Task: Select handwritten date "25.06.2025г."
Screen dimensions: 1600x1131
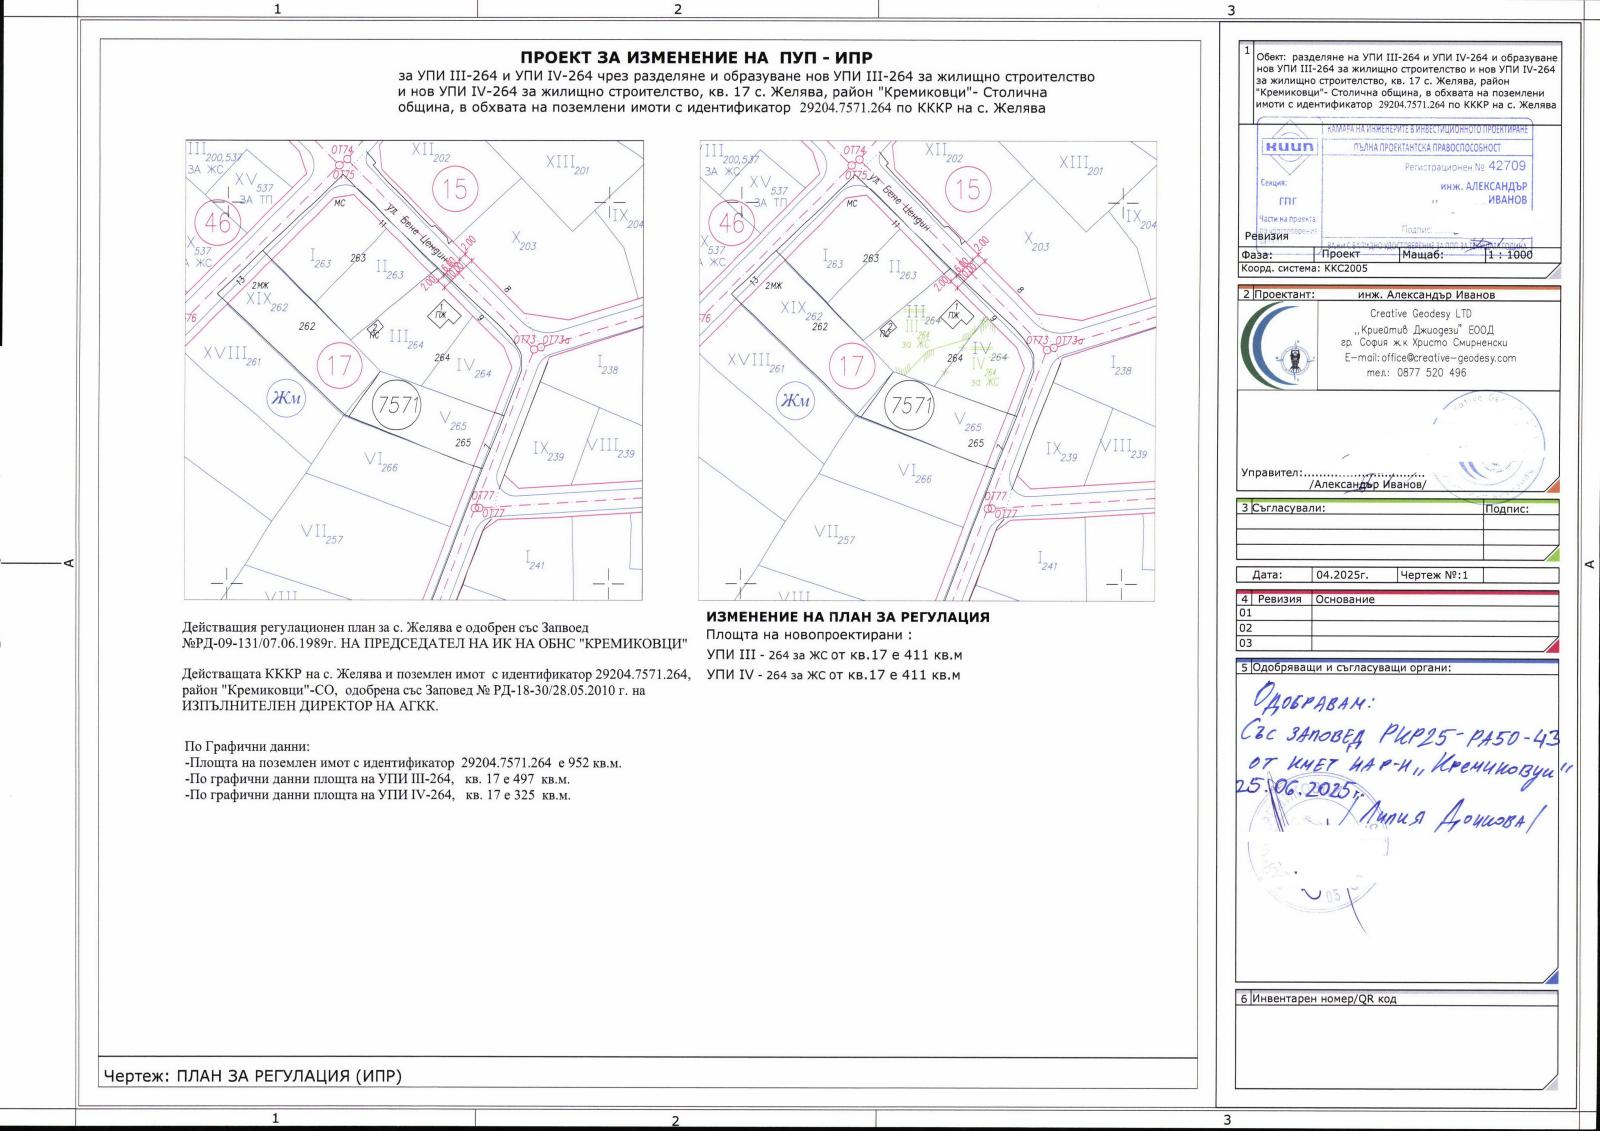Action: click(x=1299, y=789)
